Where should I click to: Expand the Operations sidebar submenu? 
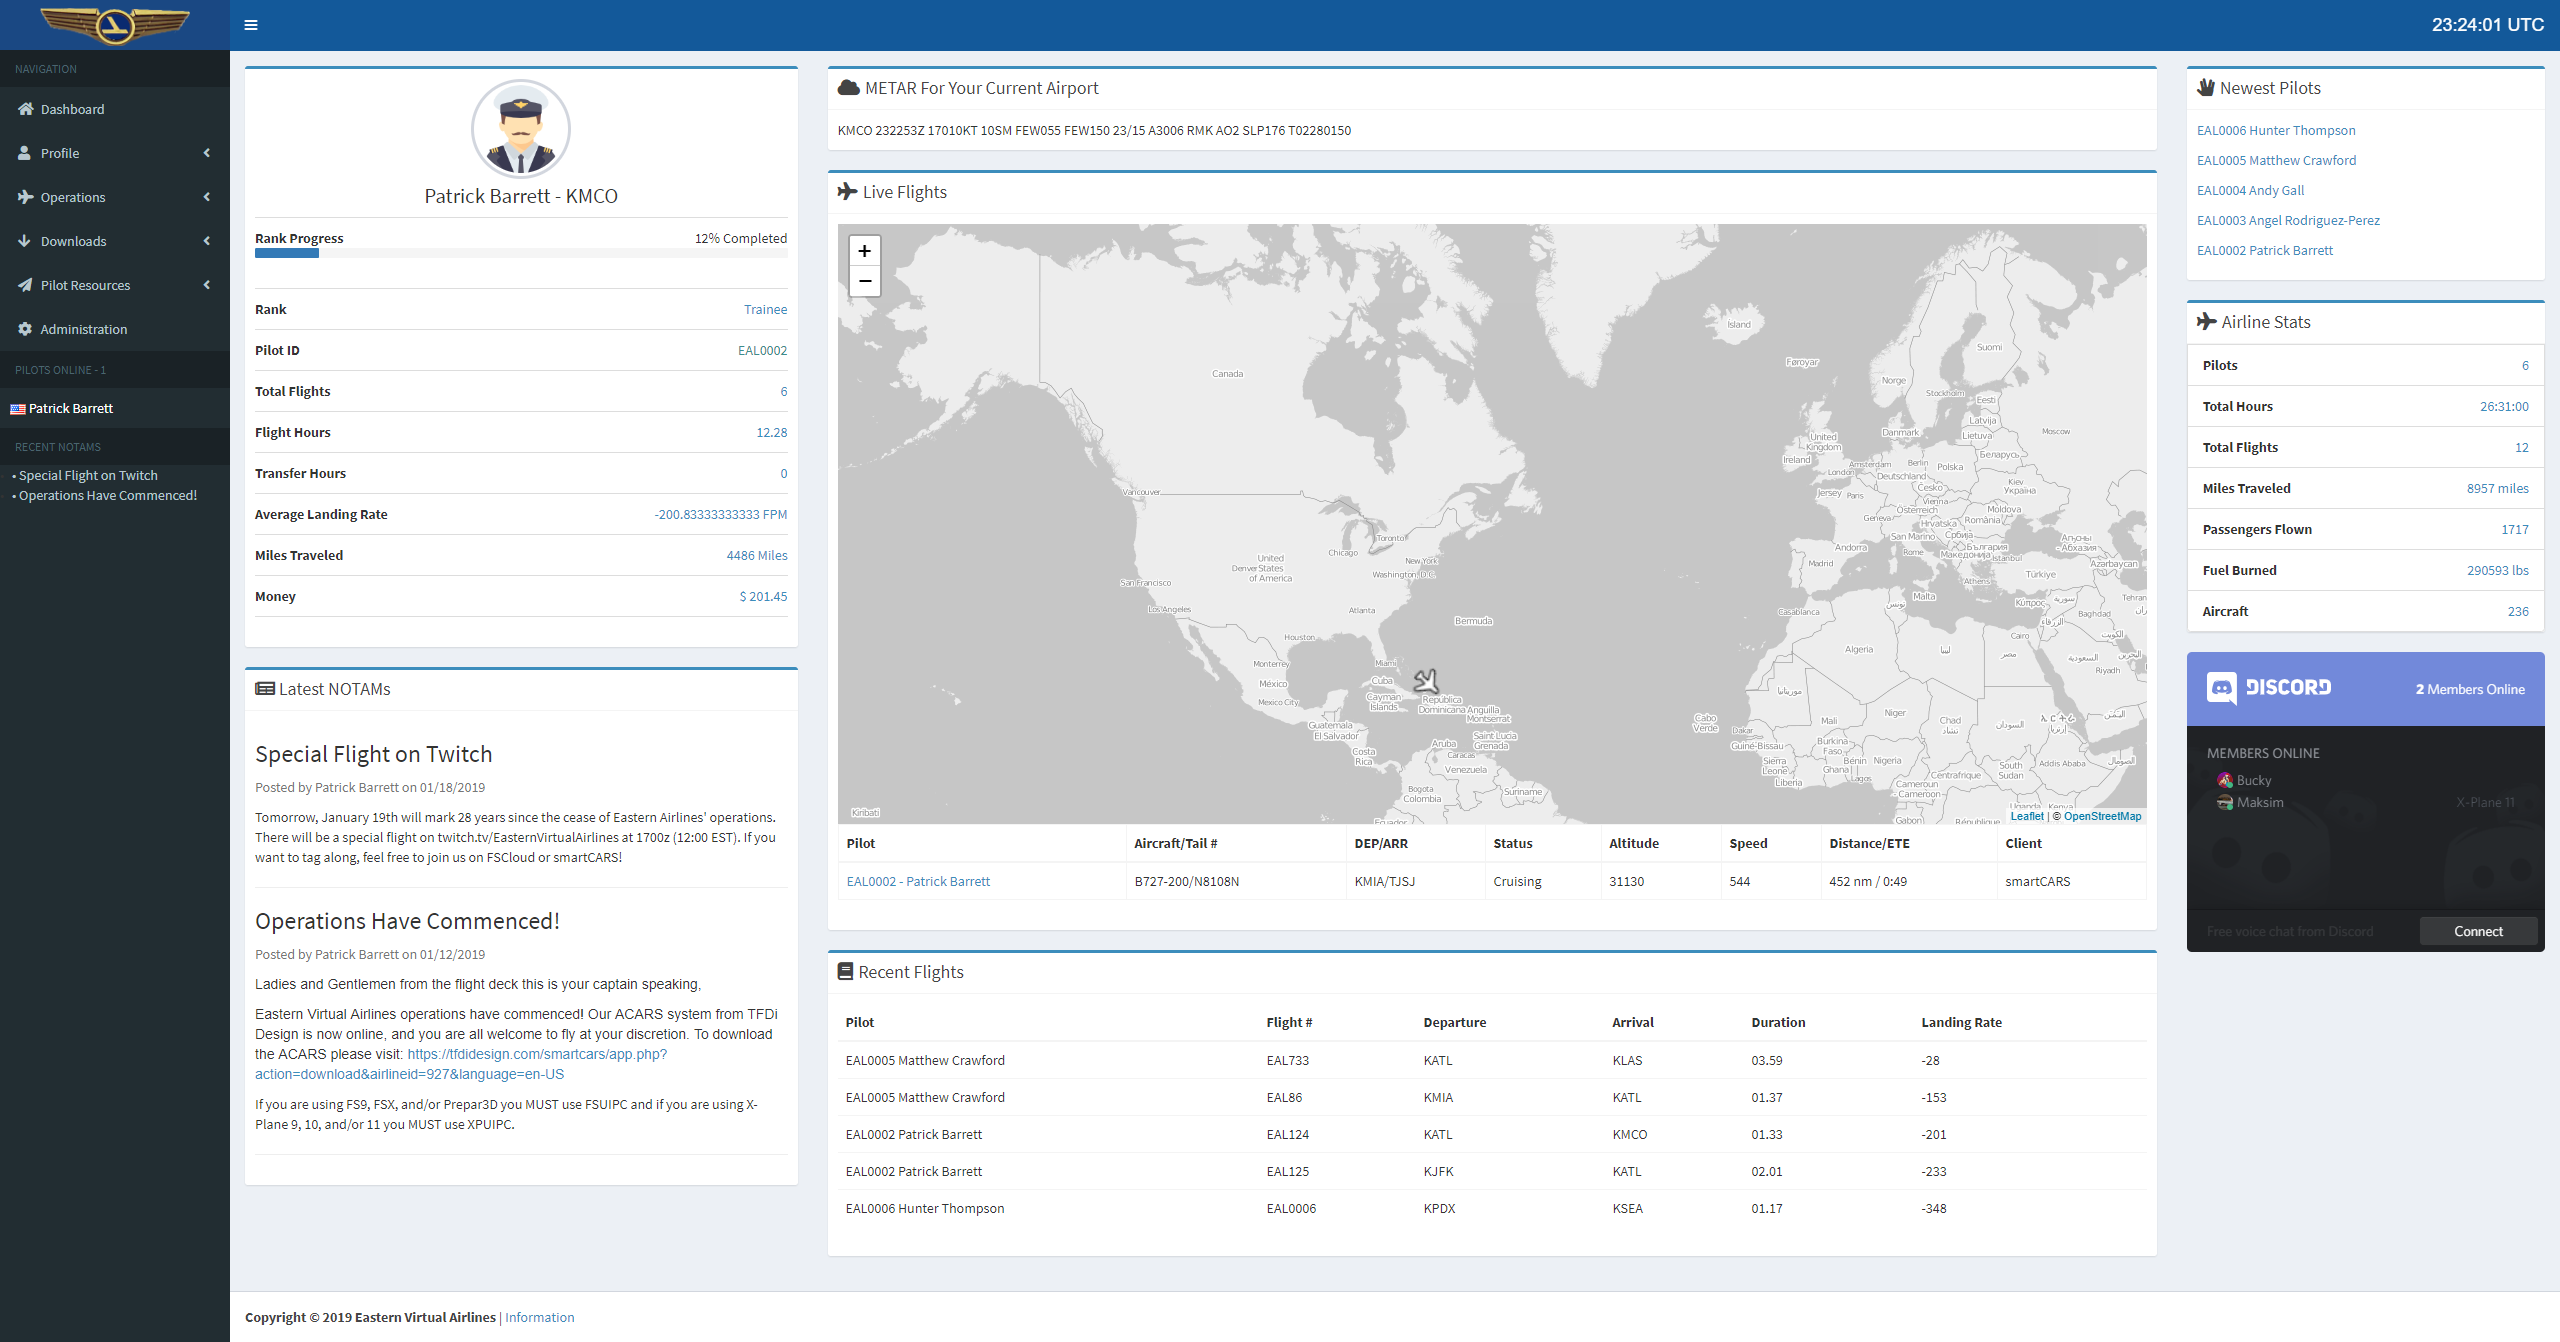[207, 197]
